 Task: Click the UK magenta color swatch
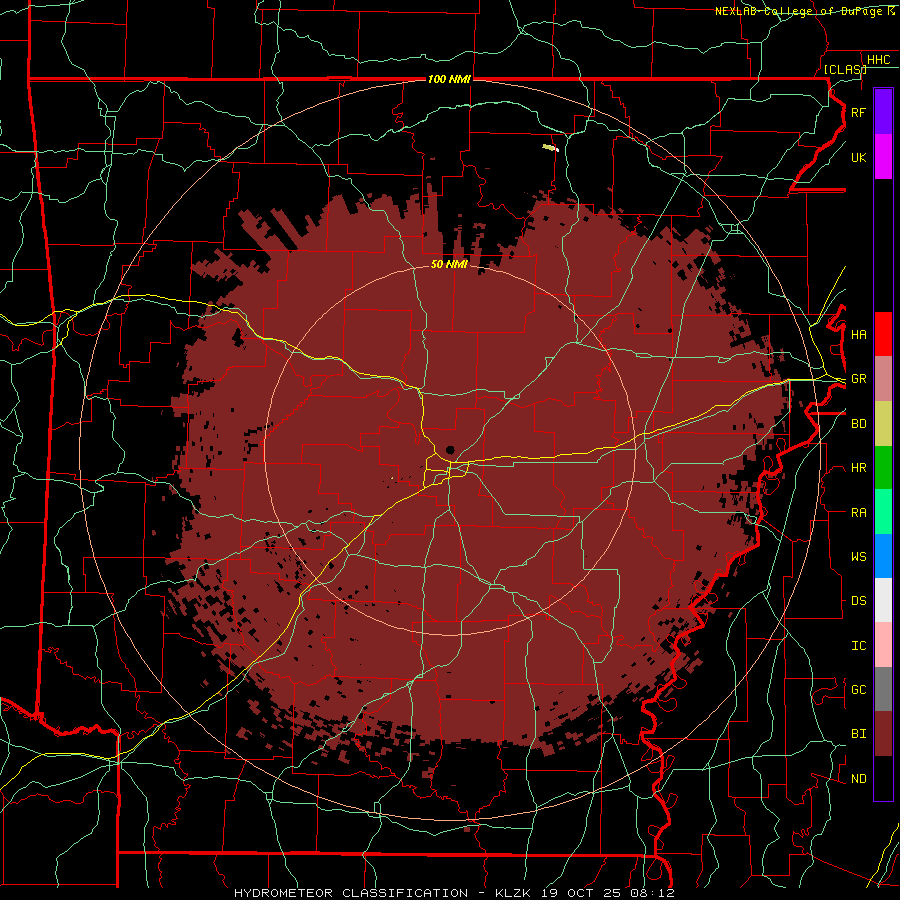coord(883,157)
